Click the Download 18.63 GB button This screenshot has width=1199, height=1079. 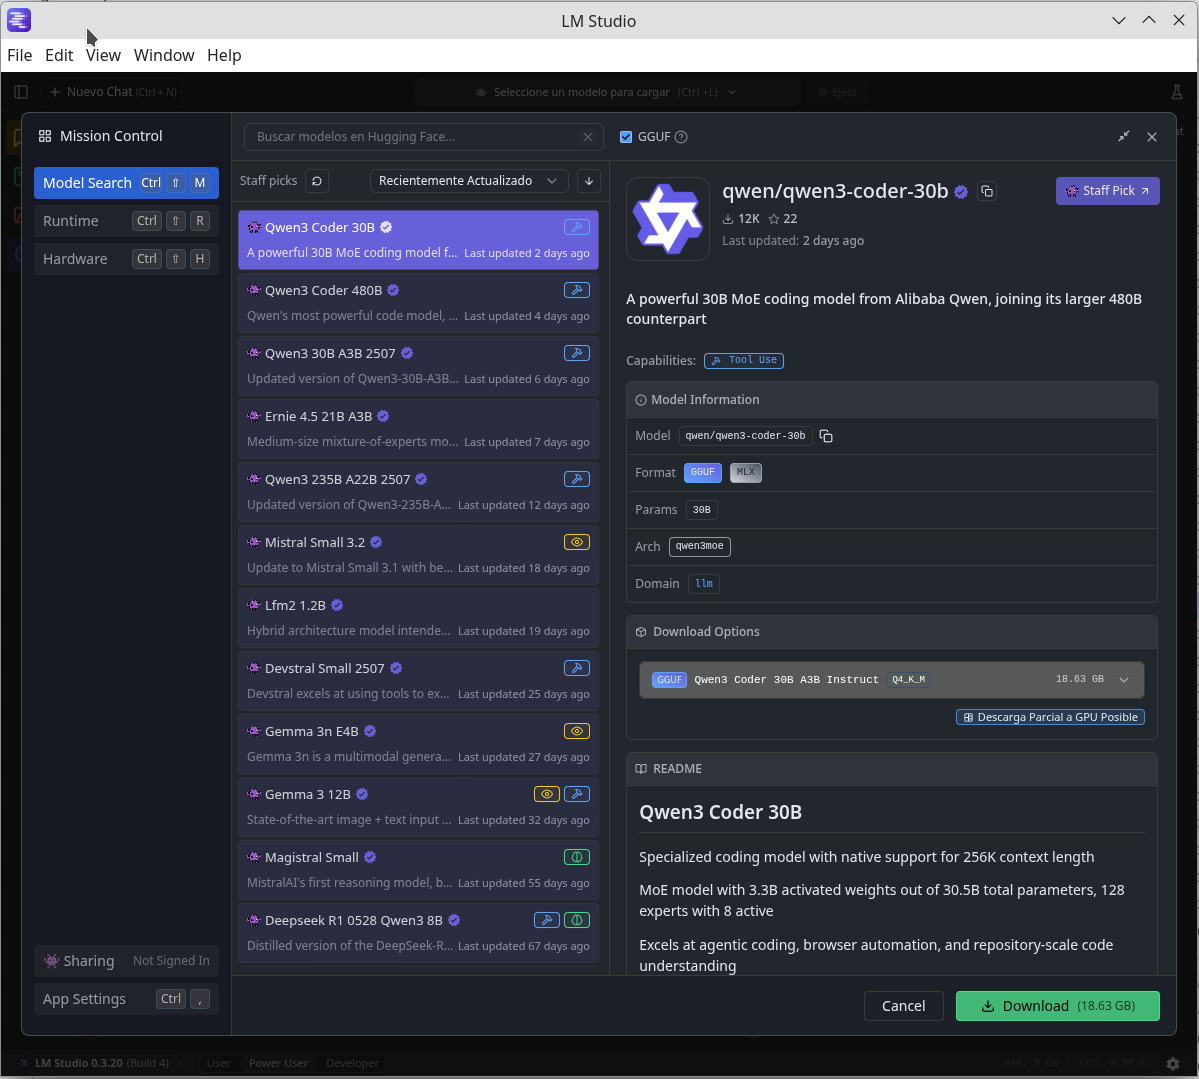pyautogui.click(x=1058, y=1006)
